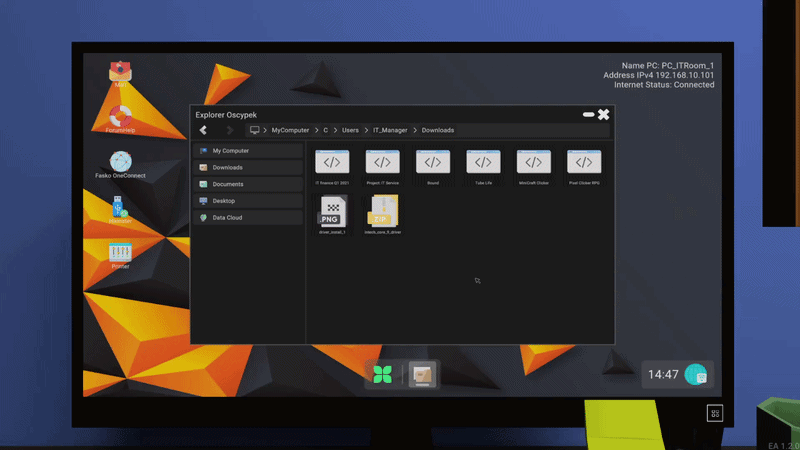Open the green clover start menu
800x450 pixels.
(383, 374)
